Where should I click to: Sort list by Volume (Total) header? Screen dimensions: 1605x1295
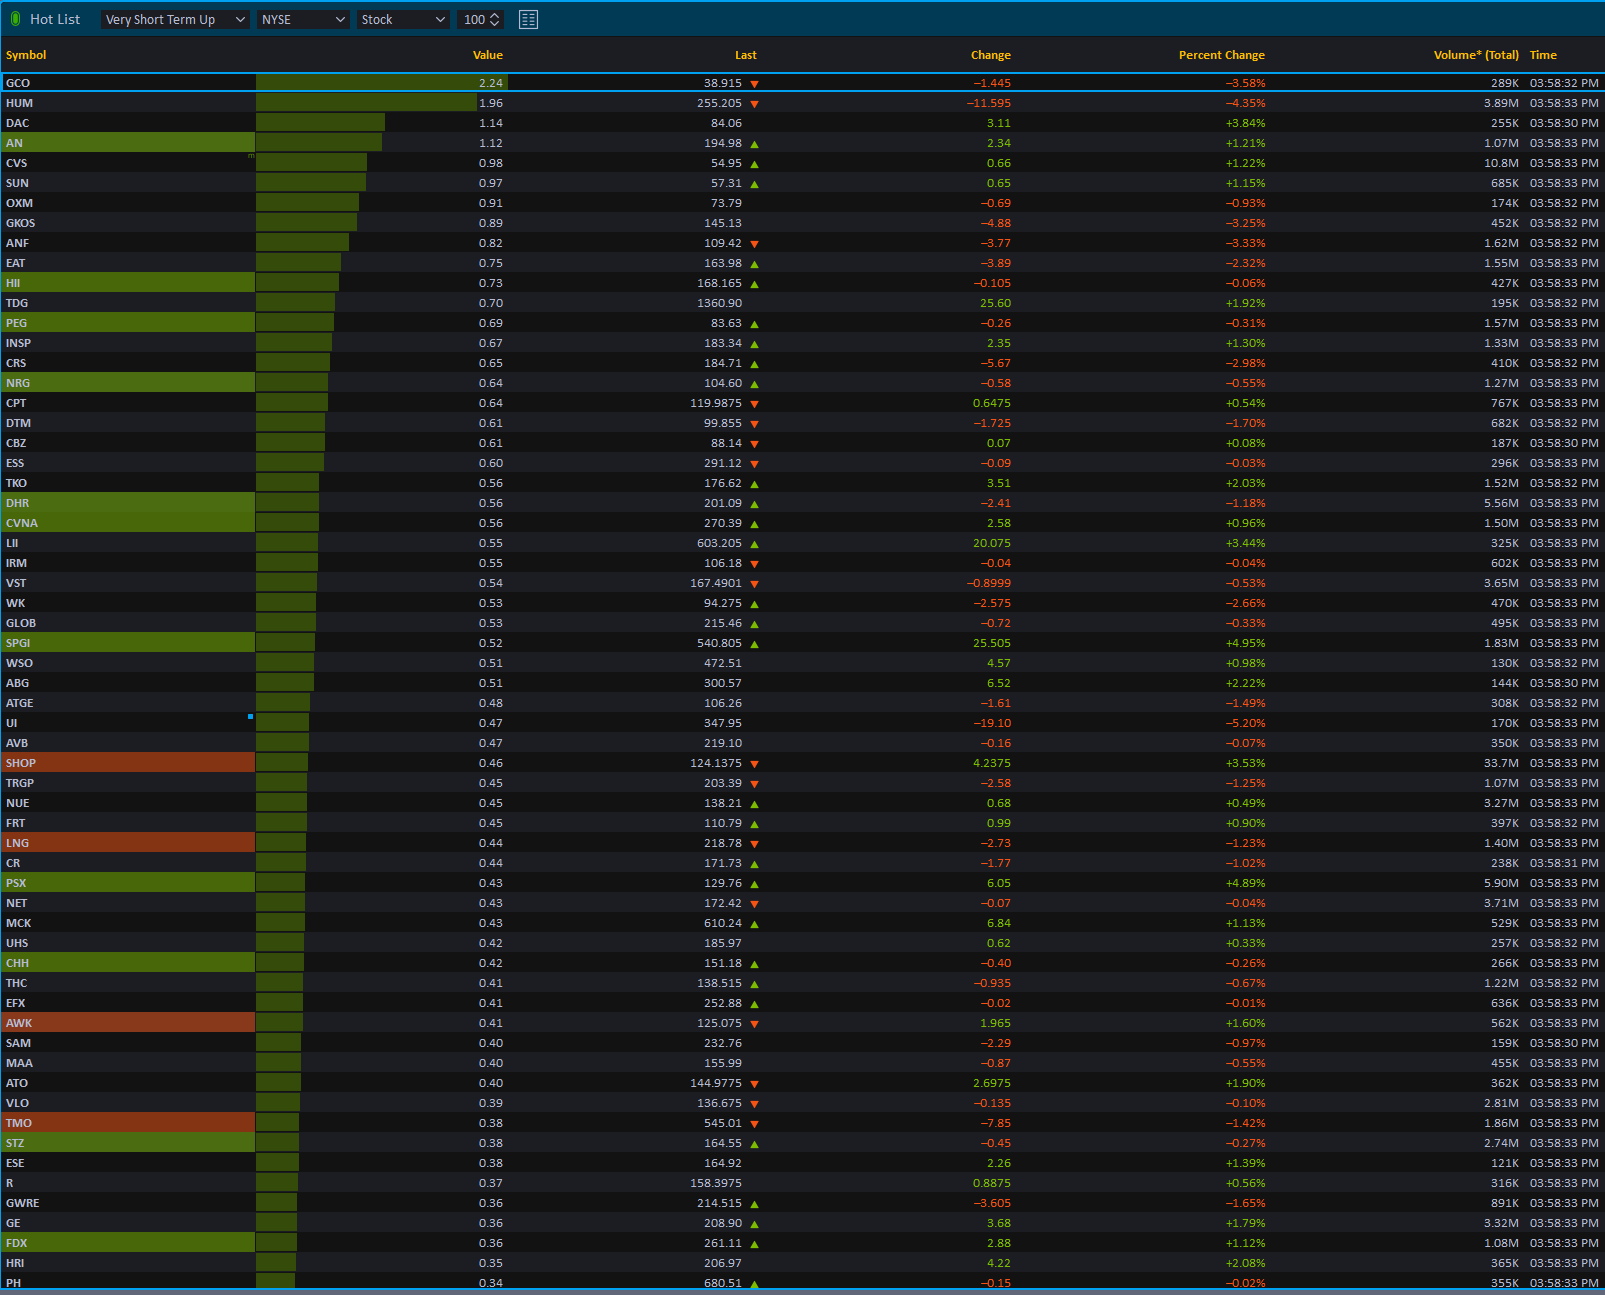[x=1475, y=55]
